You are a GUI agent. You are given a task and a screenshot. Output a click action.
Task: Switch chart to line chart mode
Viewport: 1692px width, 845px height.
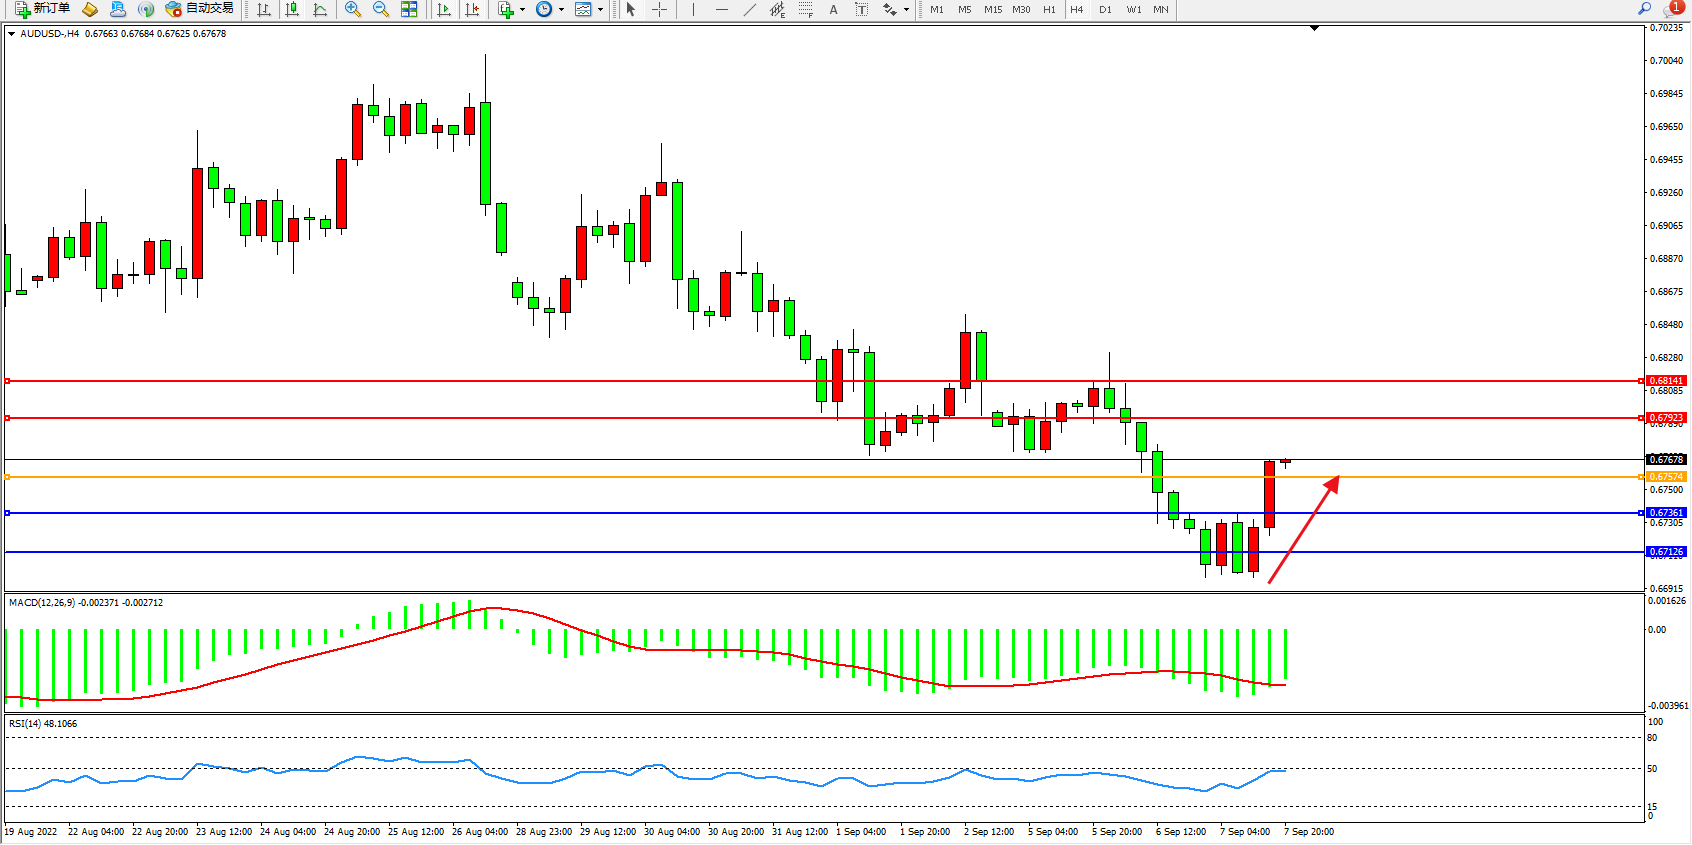pos(320,9)
